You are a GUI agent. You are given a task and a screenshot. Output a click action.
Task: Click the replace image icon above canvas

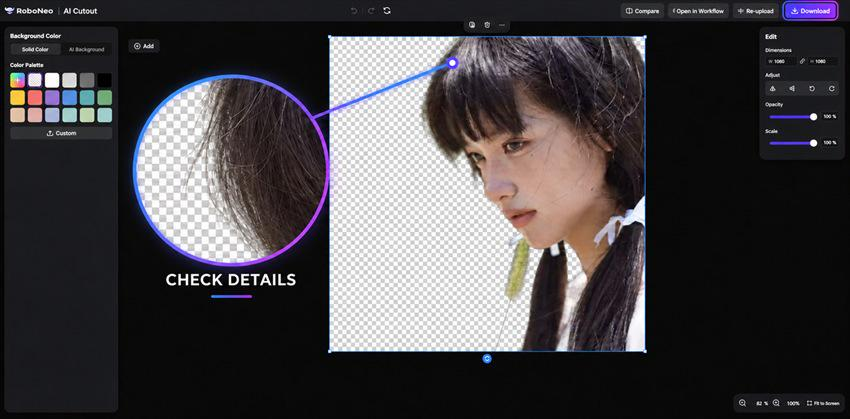coord(472,25)
